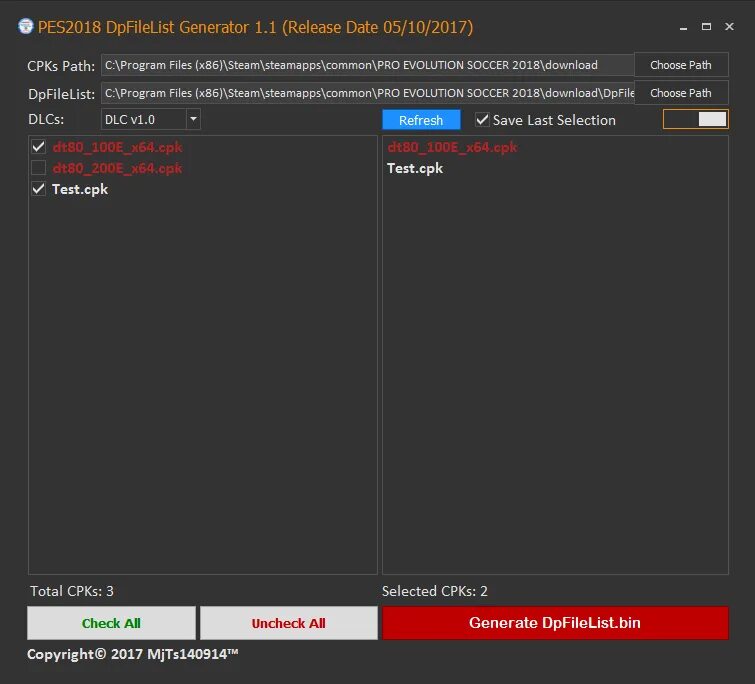Image resolution: width=755 pixels, height=684 pixels.
Task: Select dt80_200E_x64.cpk in the left list
Action: pos(117,168)
